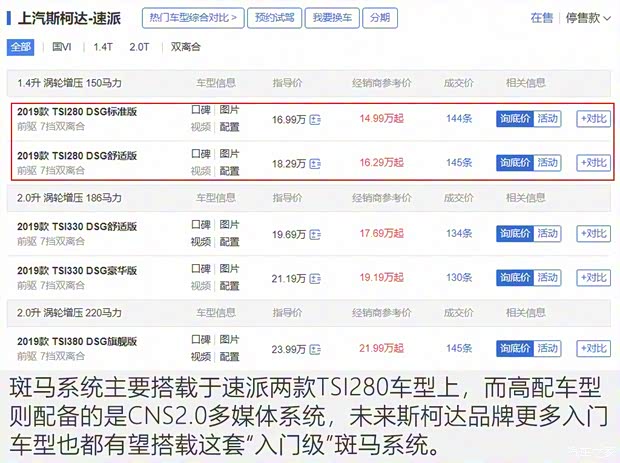
Task: Open 2019款 TSI330 DSG豪华版 model page
Action: tap(77, 271)
